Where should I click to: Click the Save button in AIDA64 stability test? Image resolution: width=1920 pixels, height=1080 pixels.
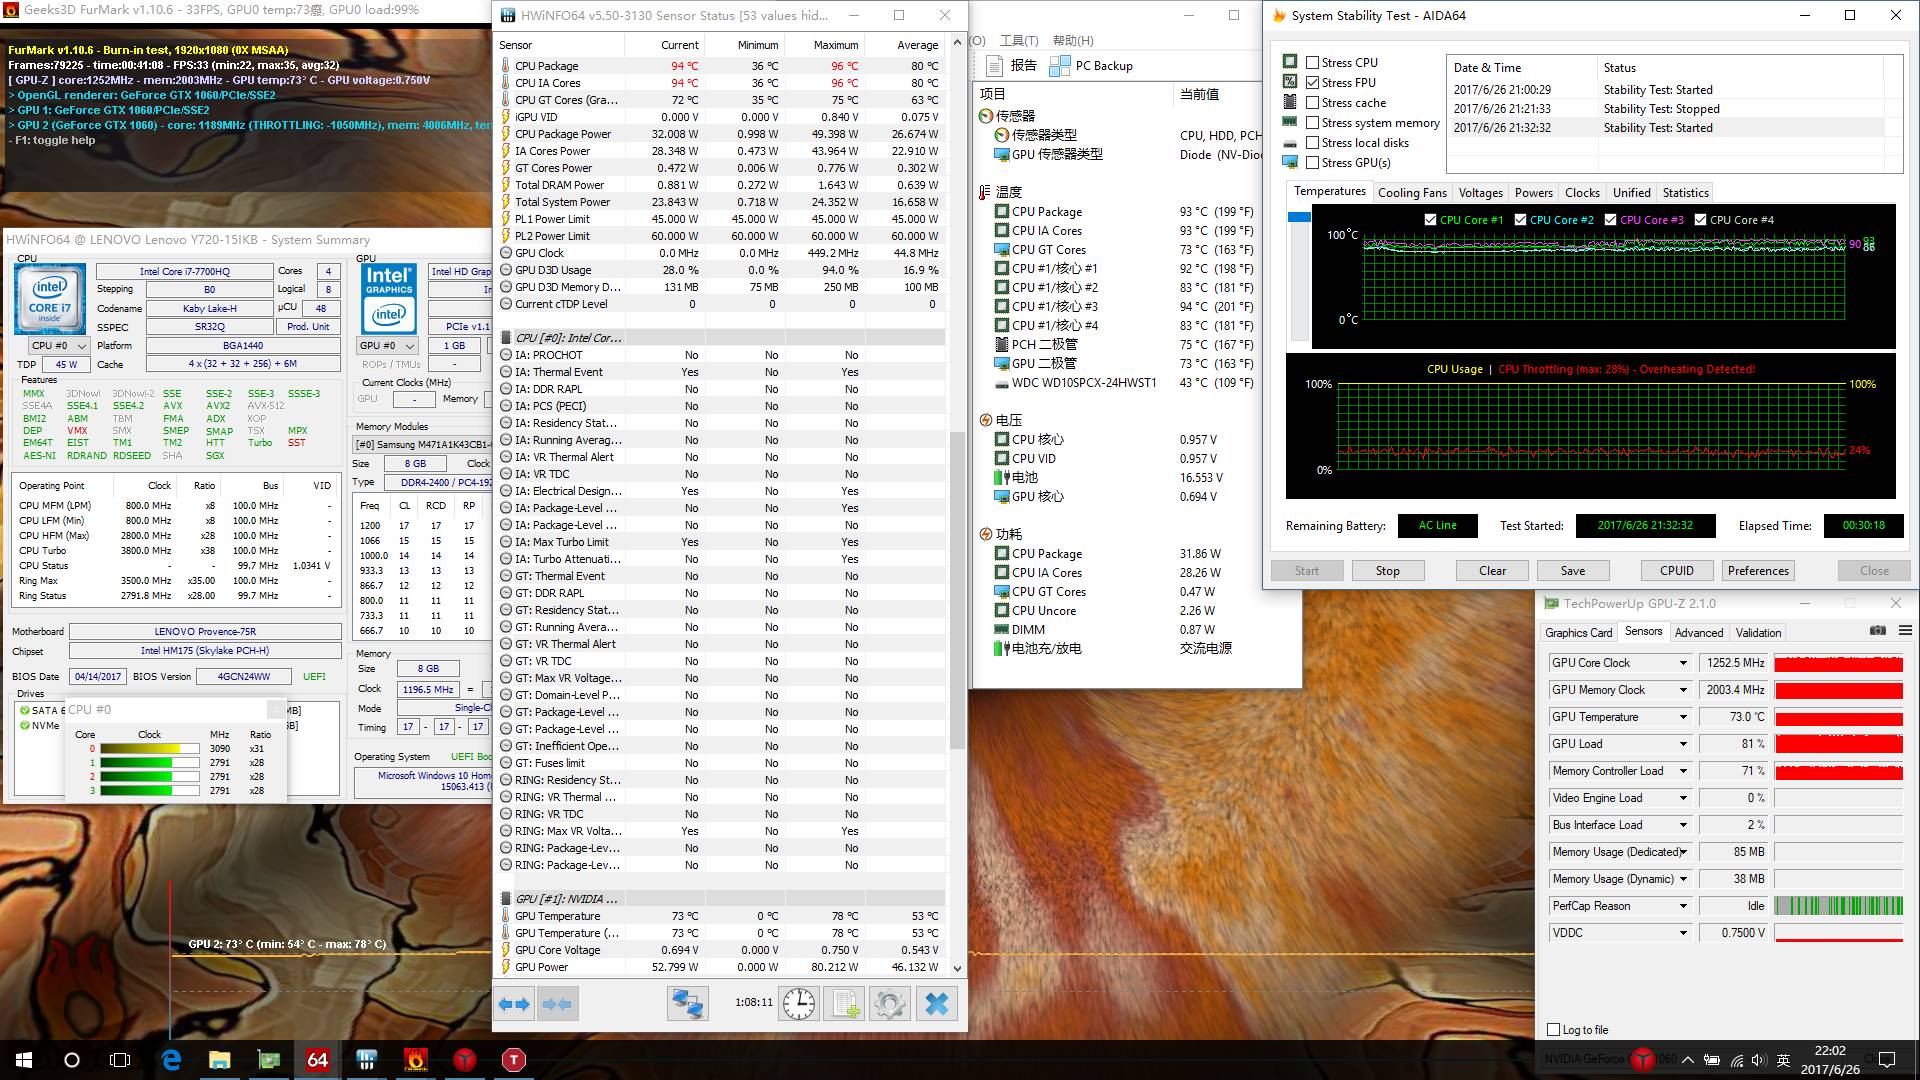pos(1573,570)
